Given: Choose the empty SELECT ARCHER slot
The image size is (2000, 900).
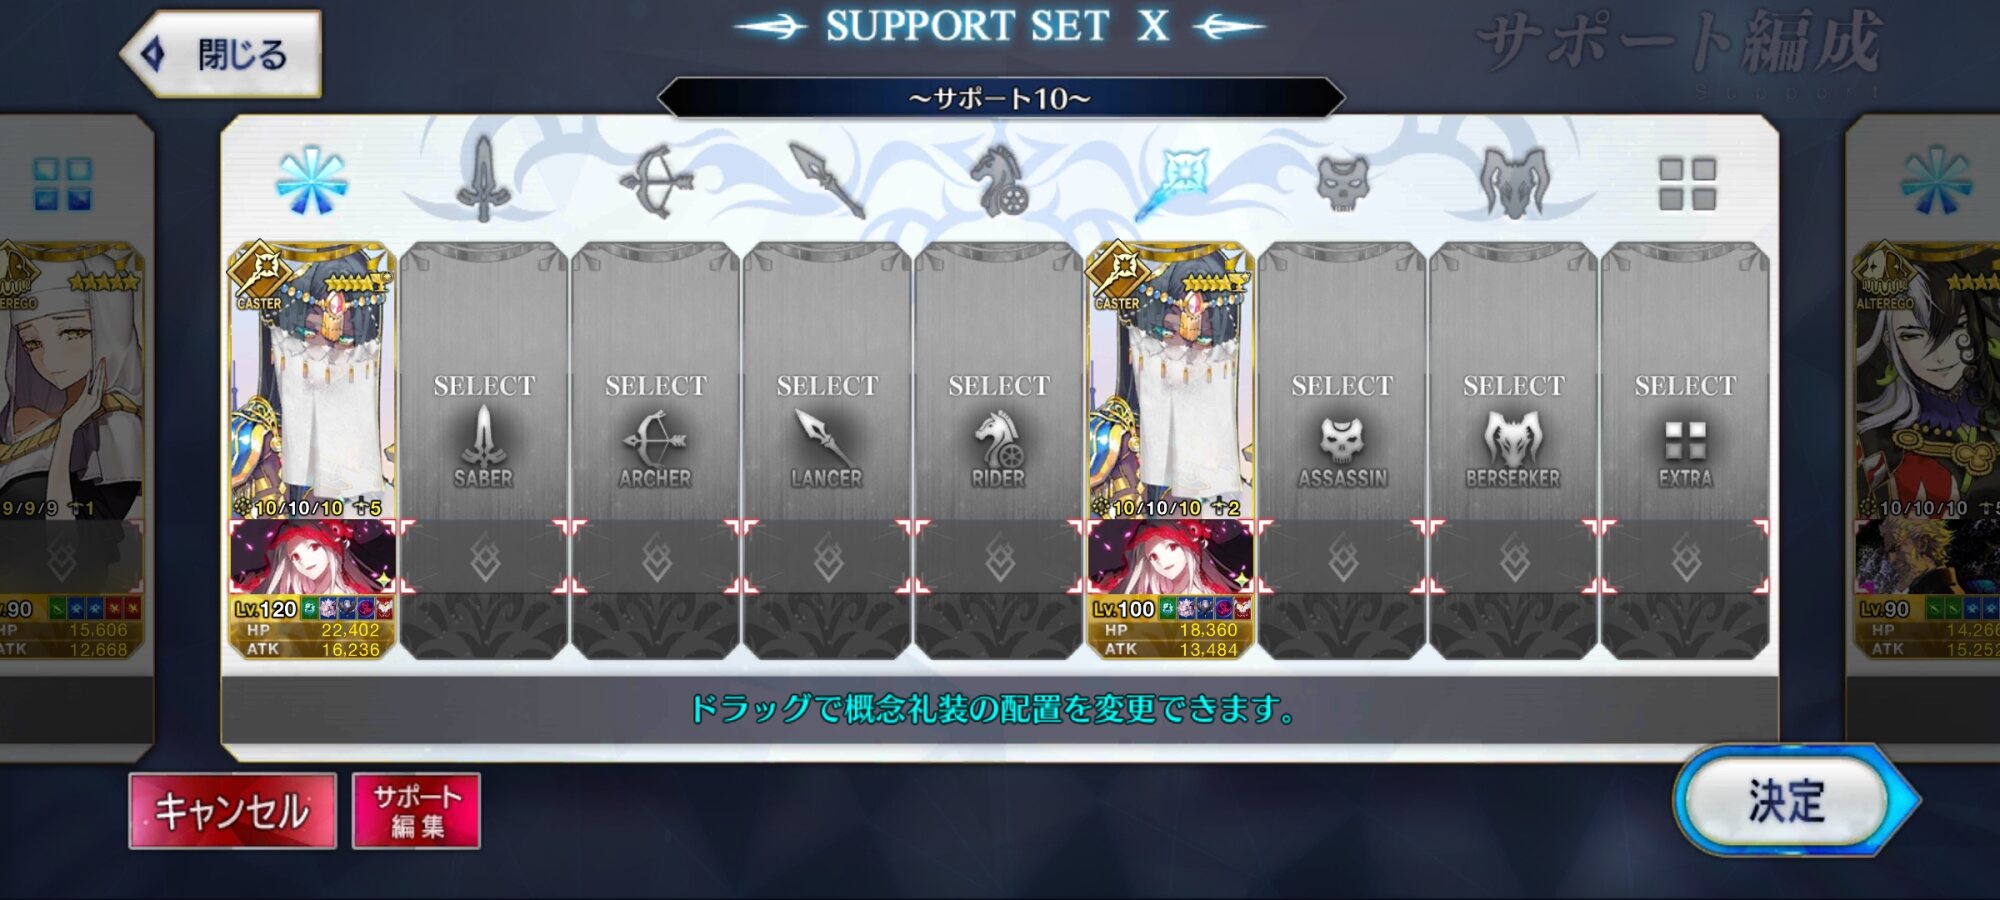Looking at the screenshot, I should (655, 382).
